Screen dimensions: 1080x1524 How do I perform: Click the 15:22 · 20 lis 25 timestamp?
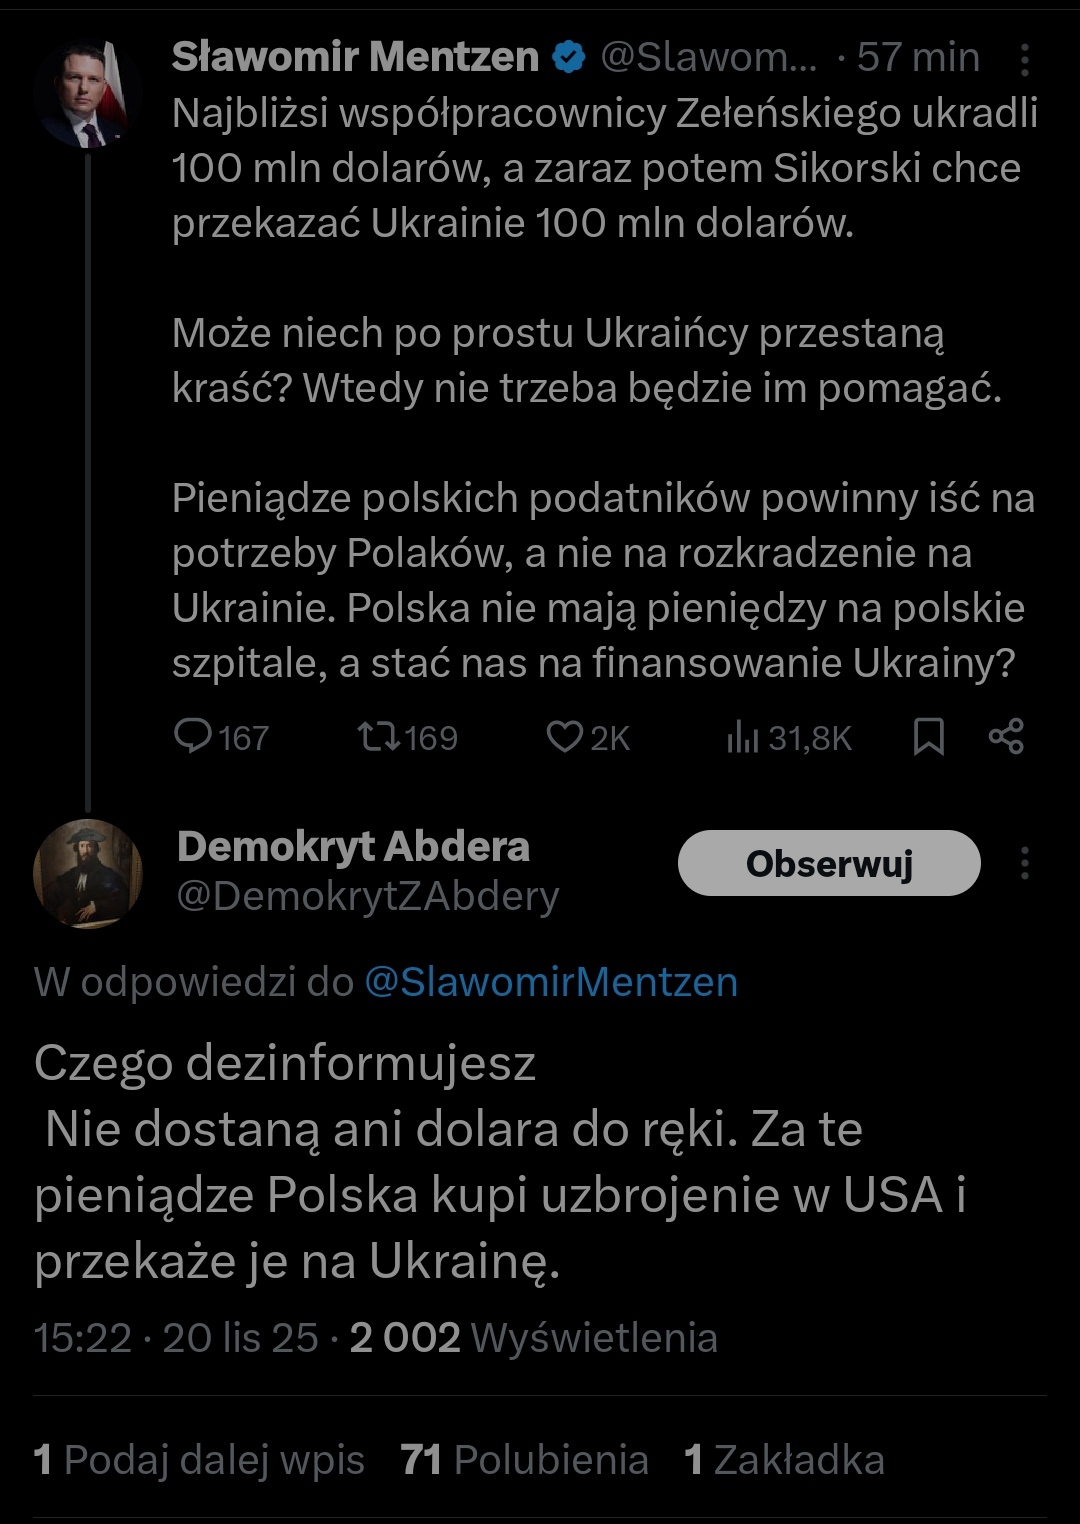[176, 1338]
